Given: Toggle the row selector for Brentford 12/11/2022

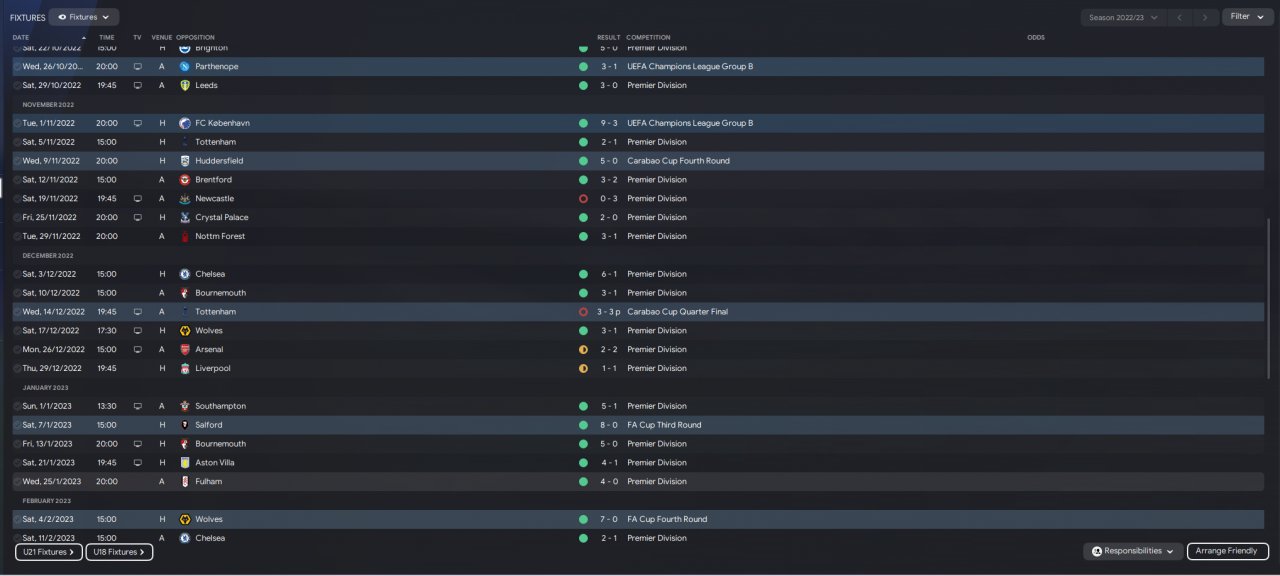Looking at the screenshot, I should 17,180.
